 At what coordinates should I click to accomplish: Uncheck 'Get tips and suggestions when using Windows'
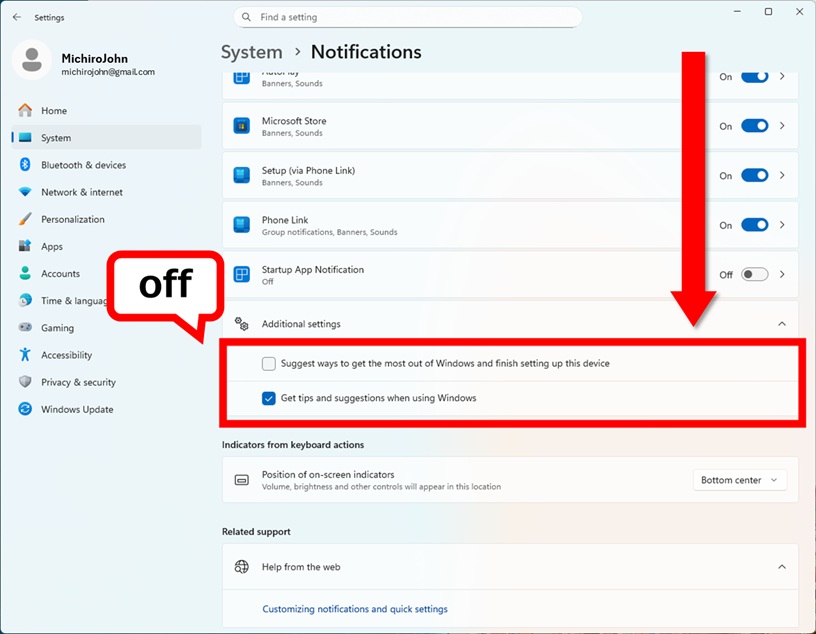(x=269, y=398)
